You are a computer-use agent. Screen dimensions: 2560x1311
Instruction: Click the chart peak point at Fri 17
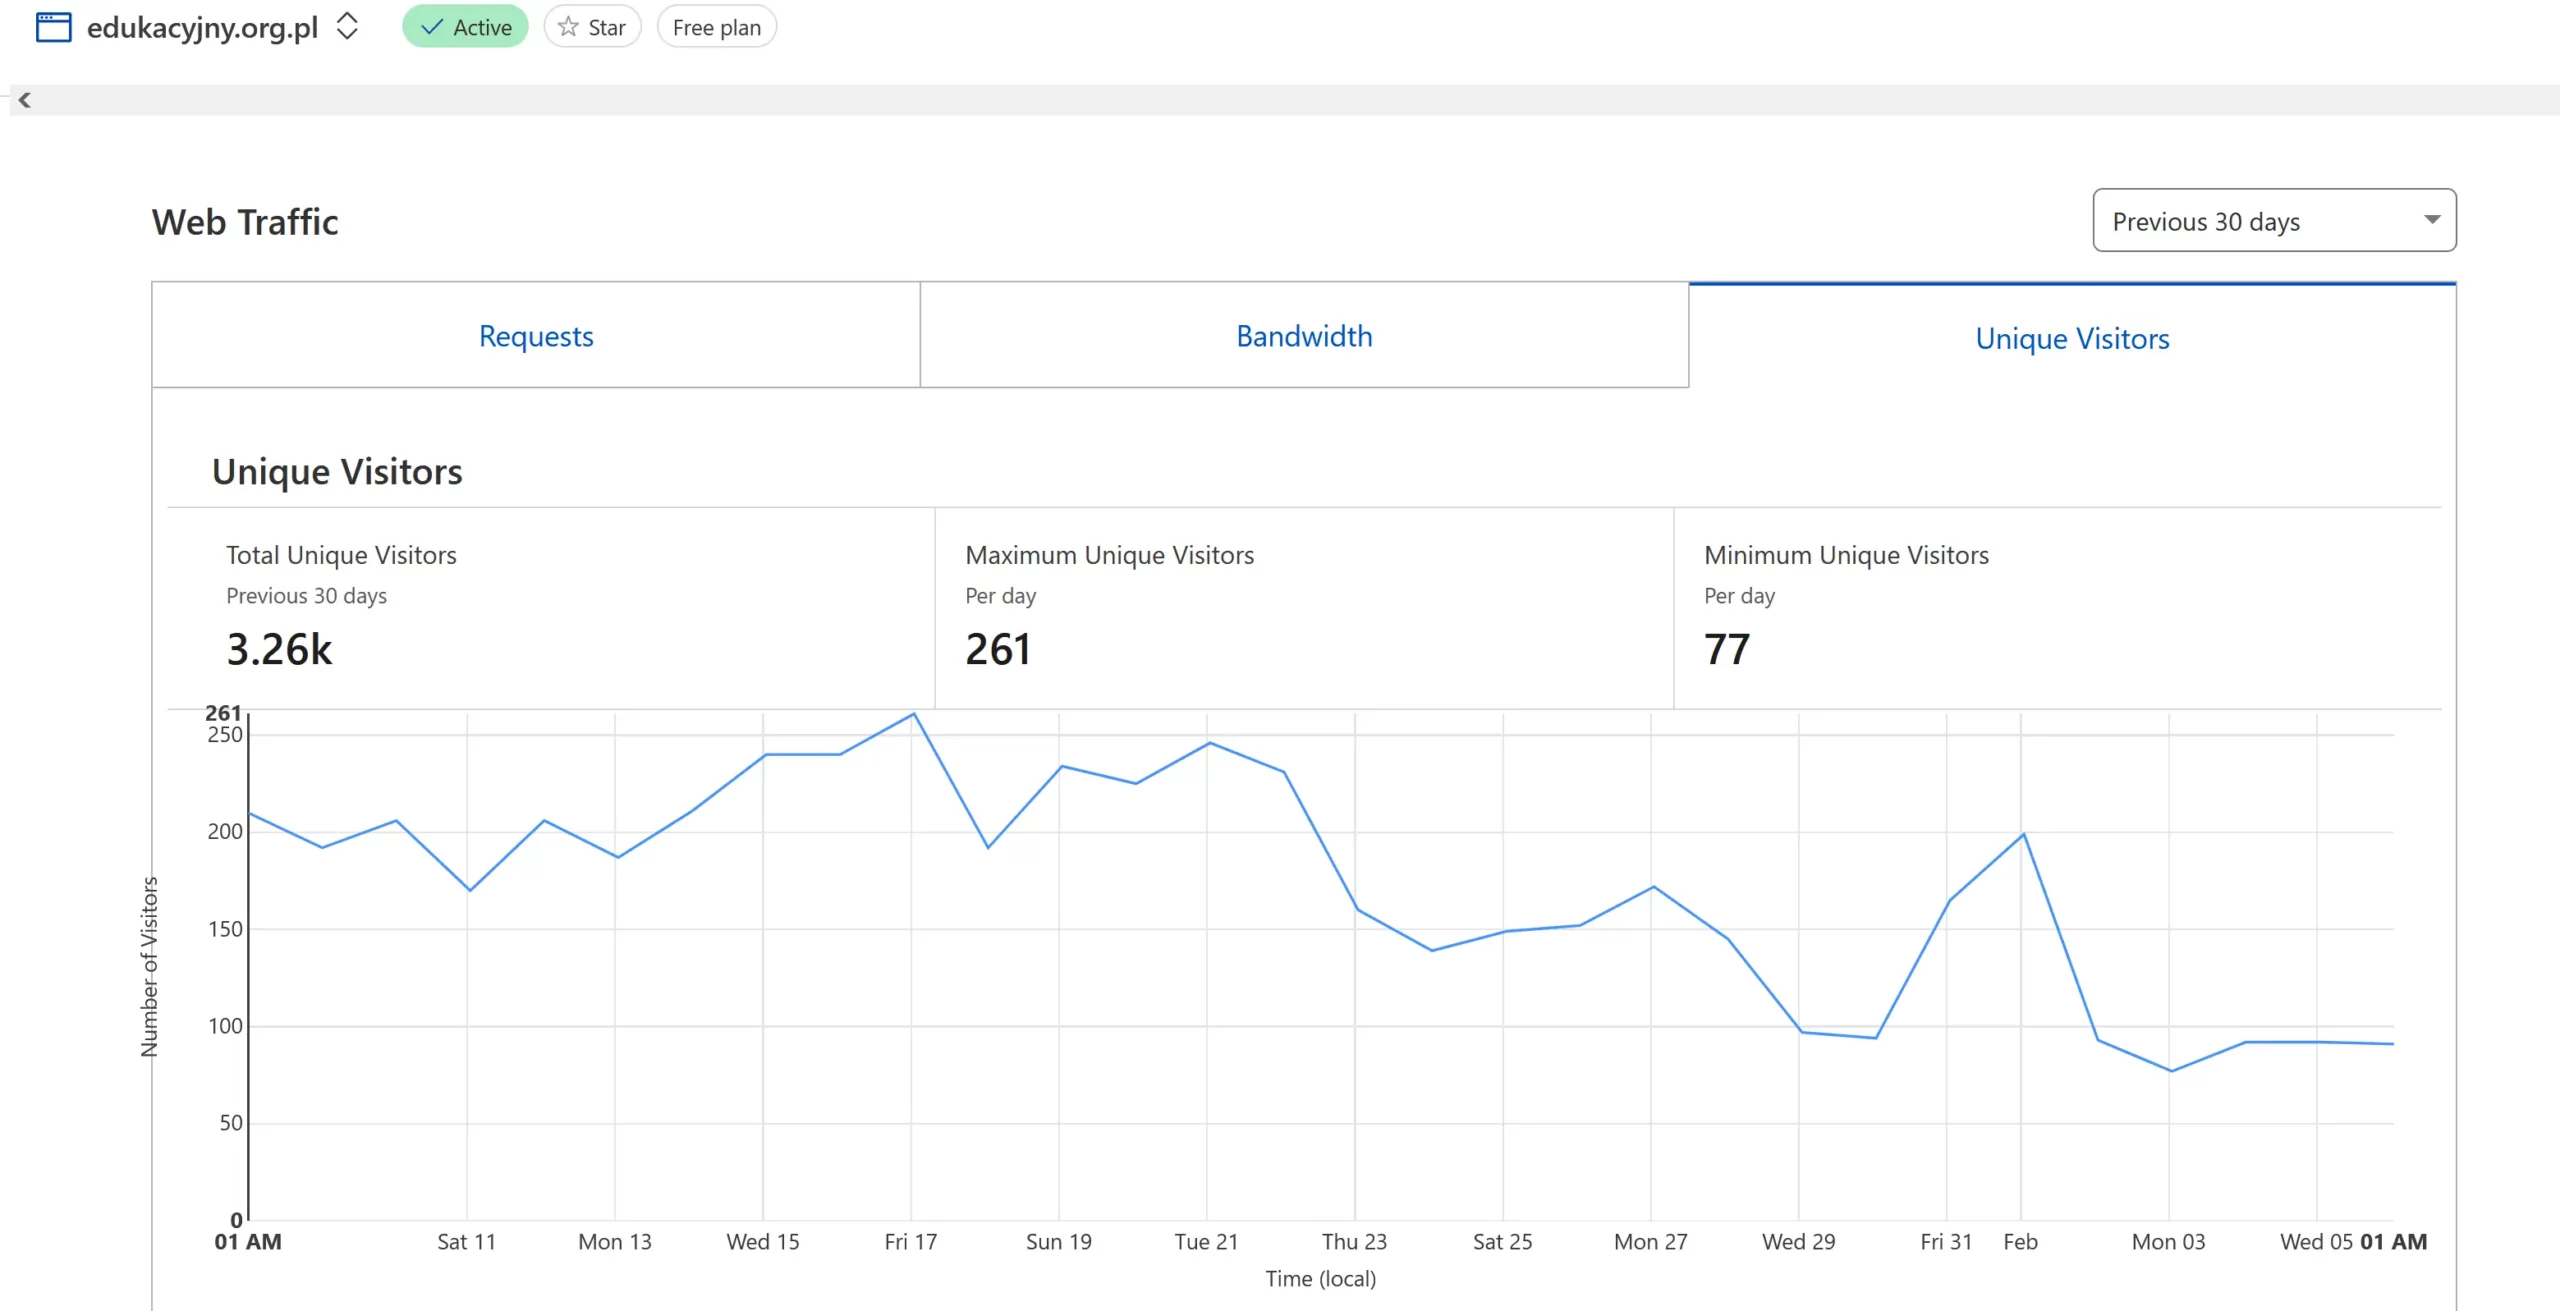913,714
